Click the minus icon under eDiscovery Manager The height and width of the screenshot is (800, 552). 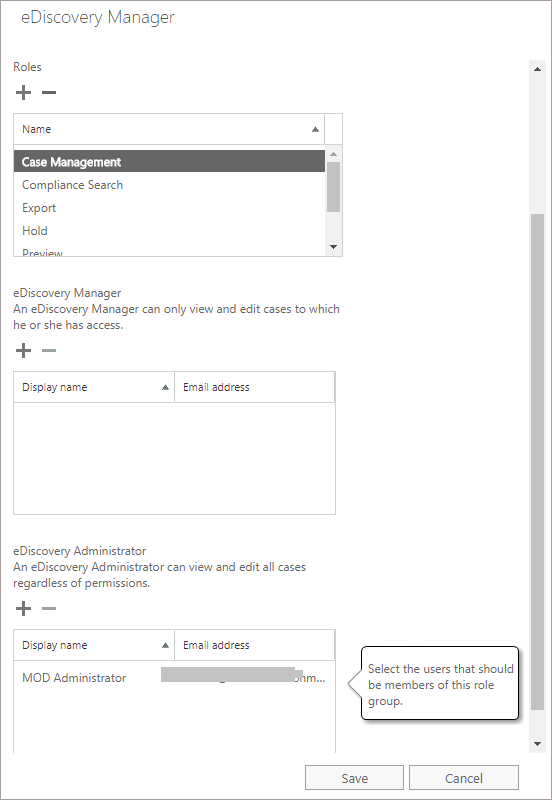(x=49, y=351)
